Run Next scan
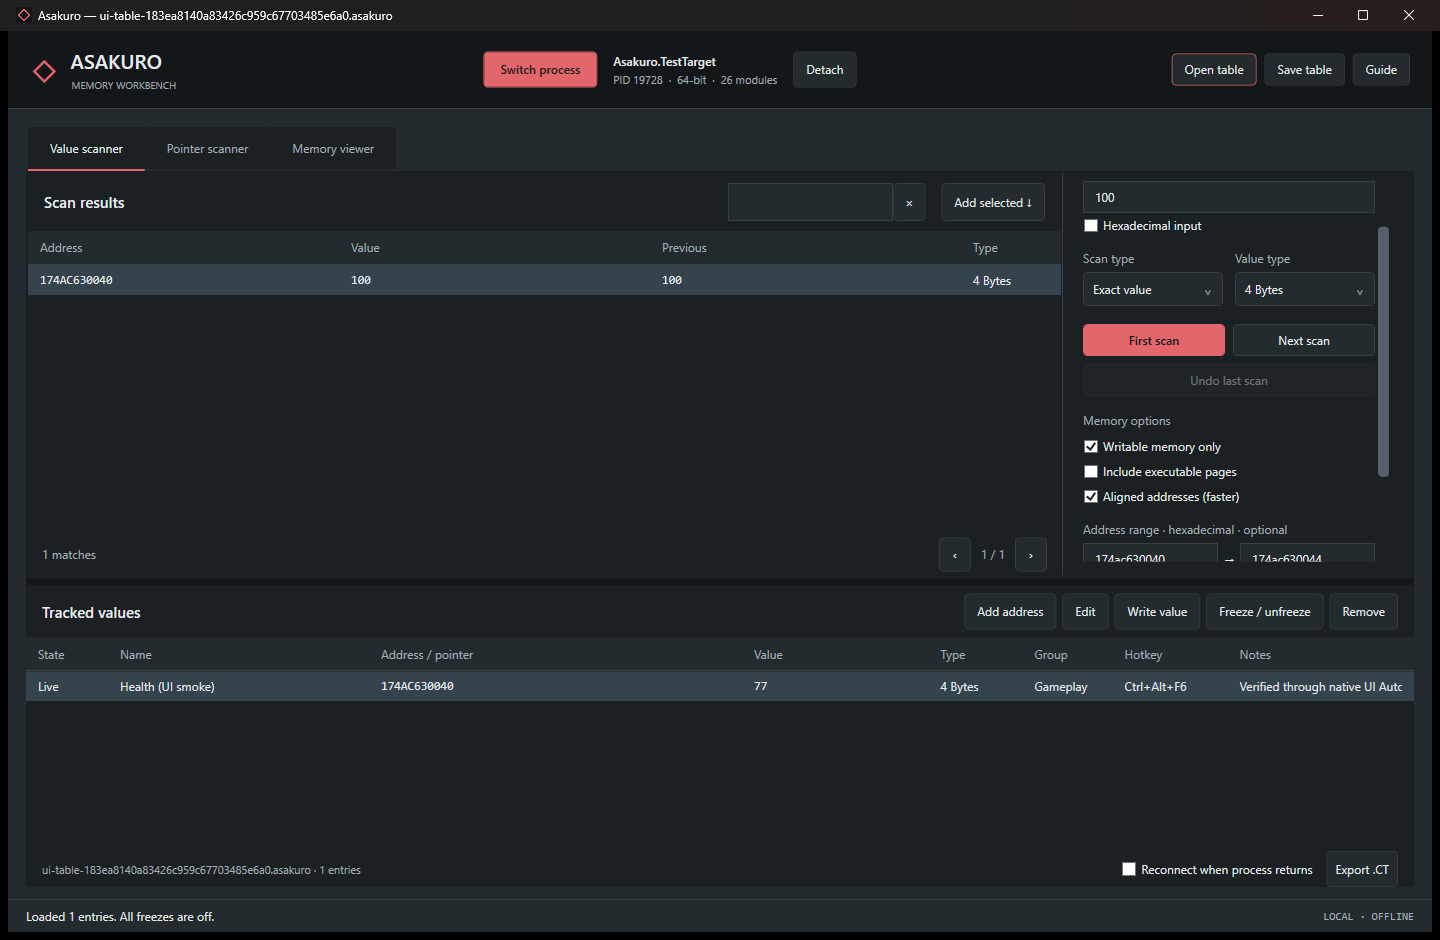The image size is (1440, 940). pos(1304,341)
